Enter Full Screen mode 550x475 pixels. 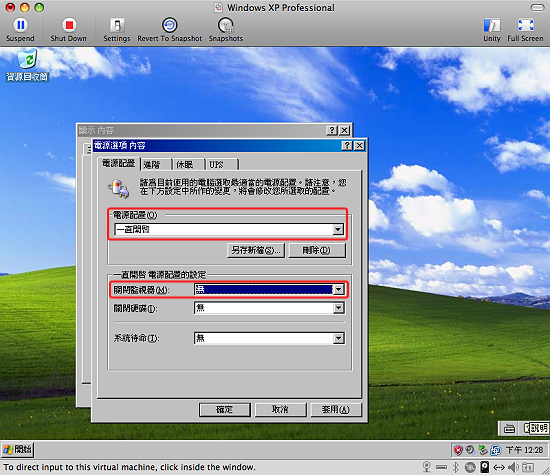click(525, 30)
